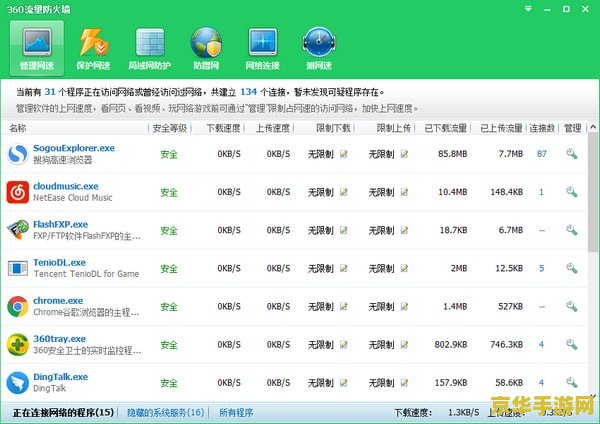Click 31 programs count in summary
600x424 pixels.
[x=50, y=92]
